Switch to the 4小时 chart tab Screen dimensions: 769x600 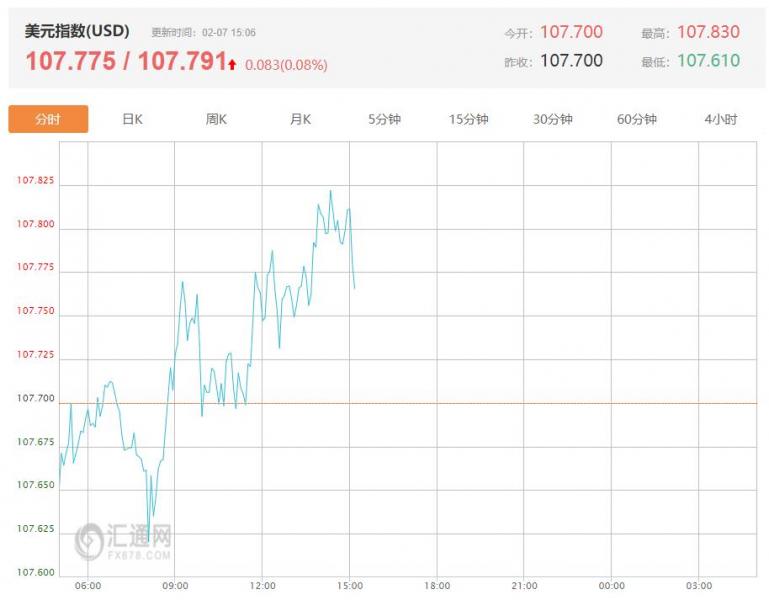720,119
